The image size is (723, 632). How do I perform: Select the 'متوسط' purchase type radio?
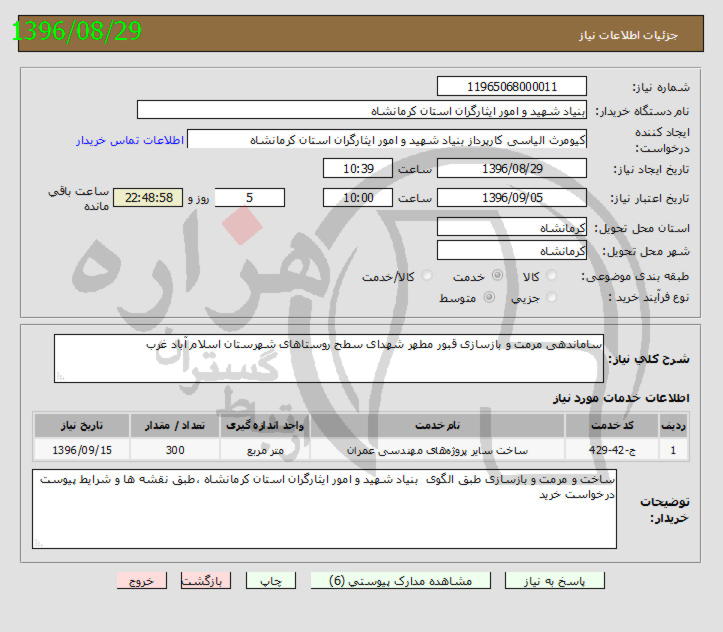pos(489,297)
